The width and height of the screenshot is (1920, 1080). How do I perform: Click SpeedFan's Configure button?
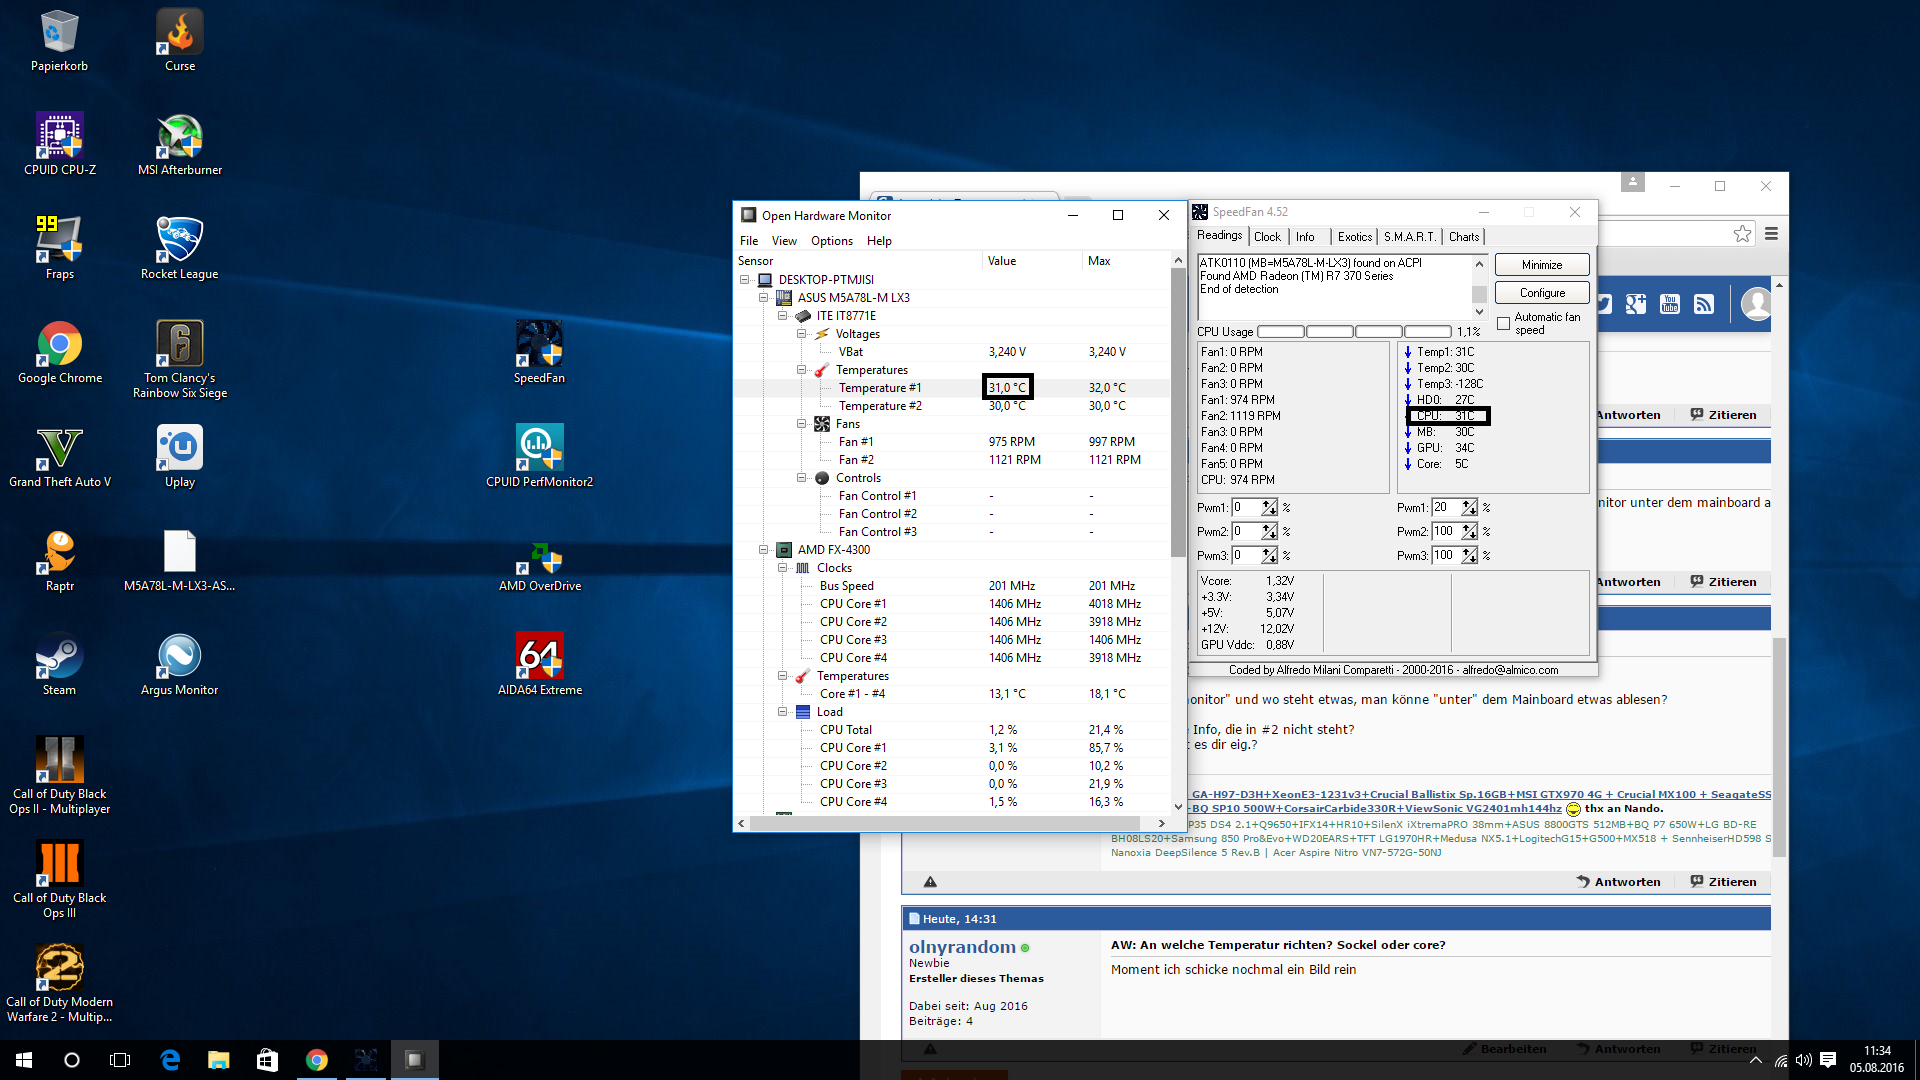click(1541, 293)
